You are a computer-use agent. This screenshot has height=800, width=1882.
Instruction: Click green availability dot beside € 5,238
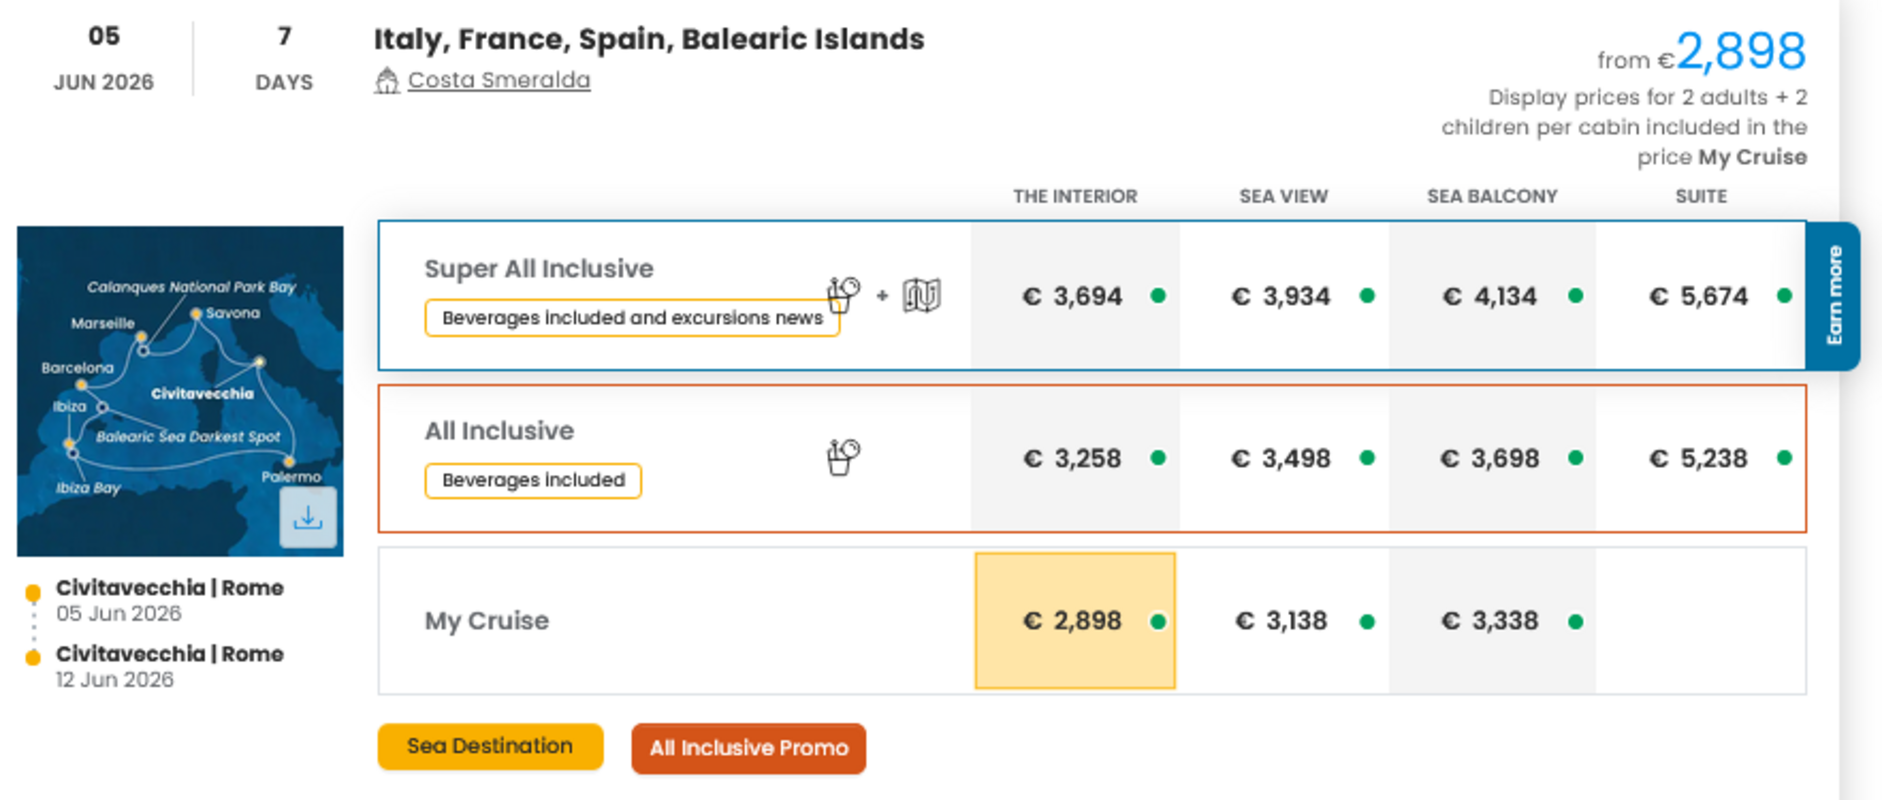[x=1784, y=458]
